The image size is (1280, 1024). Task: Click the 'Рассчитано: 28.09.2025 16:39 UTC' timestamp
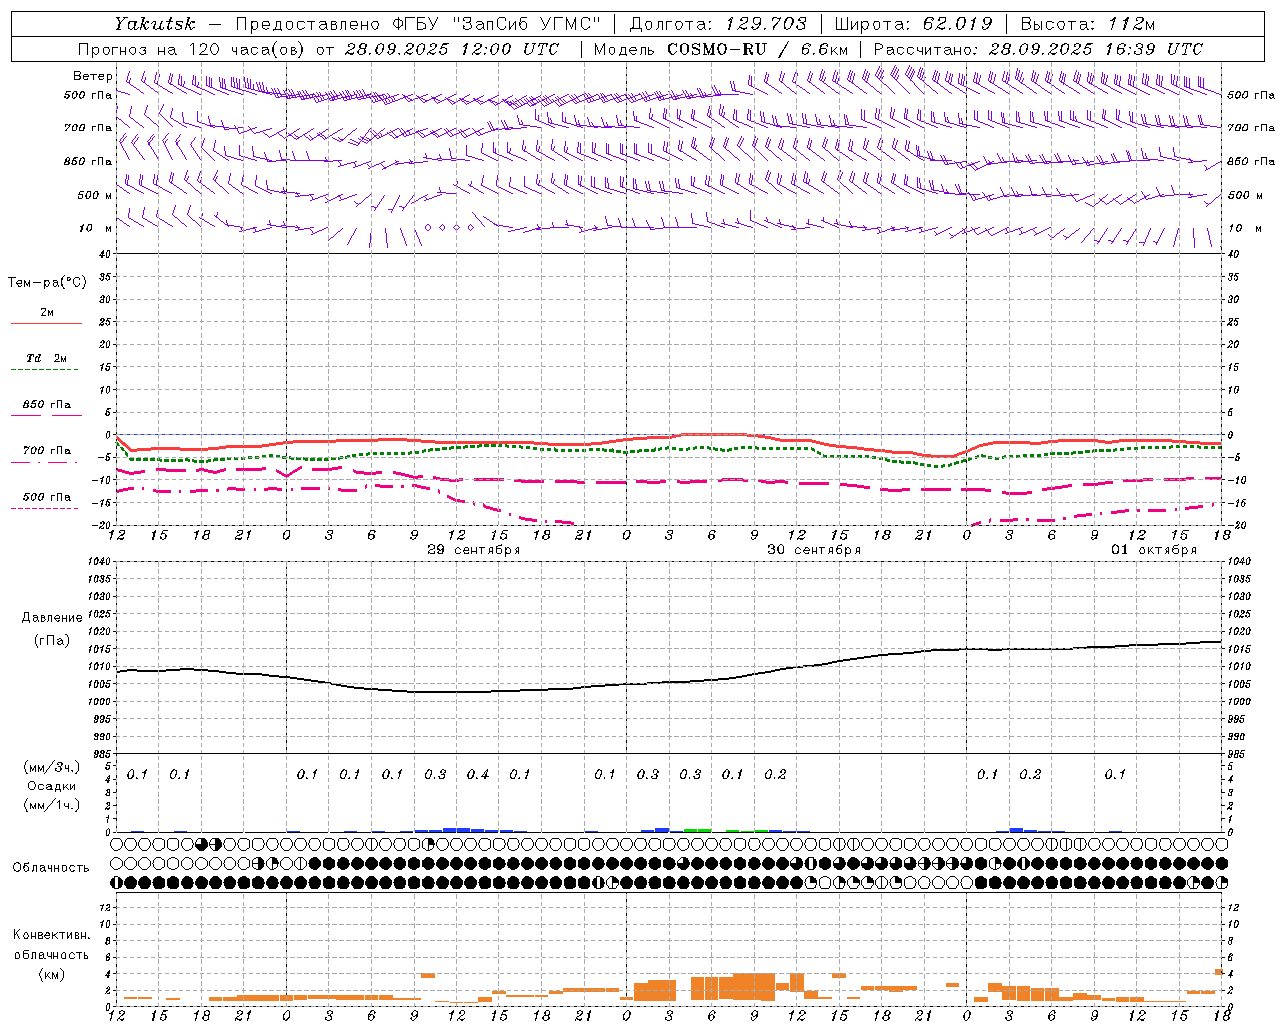[1038, 49]
